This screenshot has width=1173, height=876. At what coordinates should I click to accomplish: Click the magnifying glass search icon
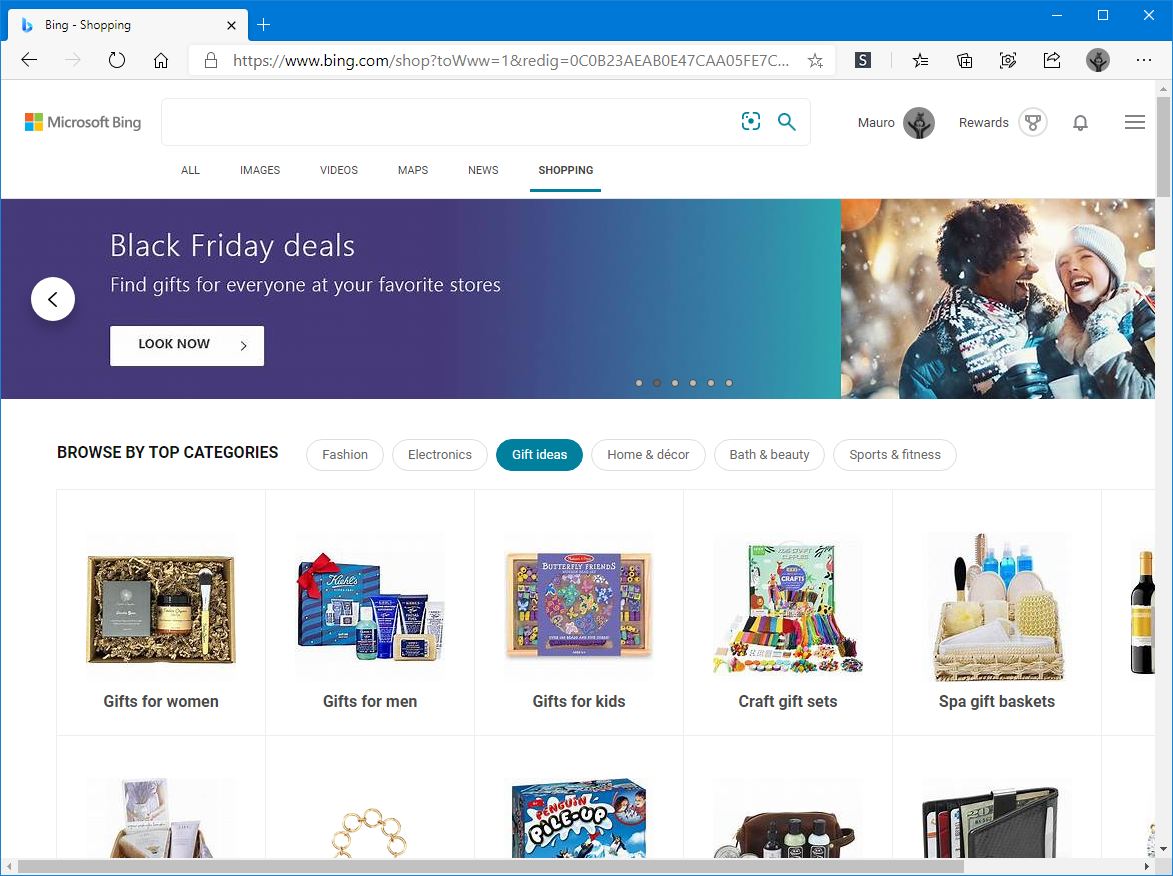click(787, 122)
